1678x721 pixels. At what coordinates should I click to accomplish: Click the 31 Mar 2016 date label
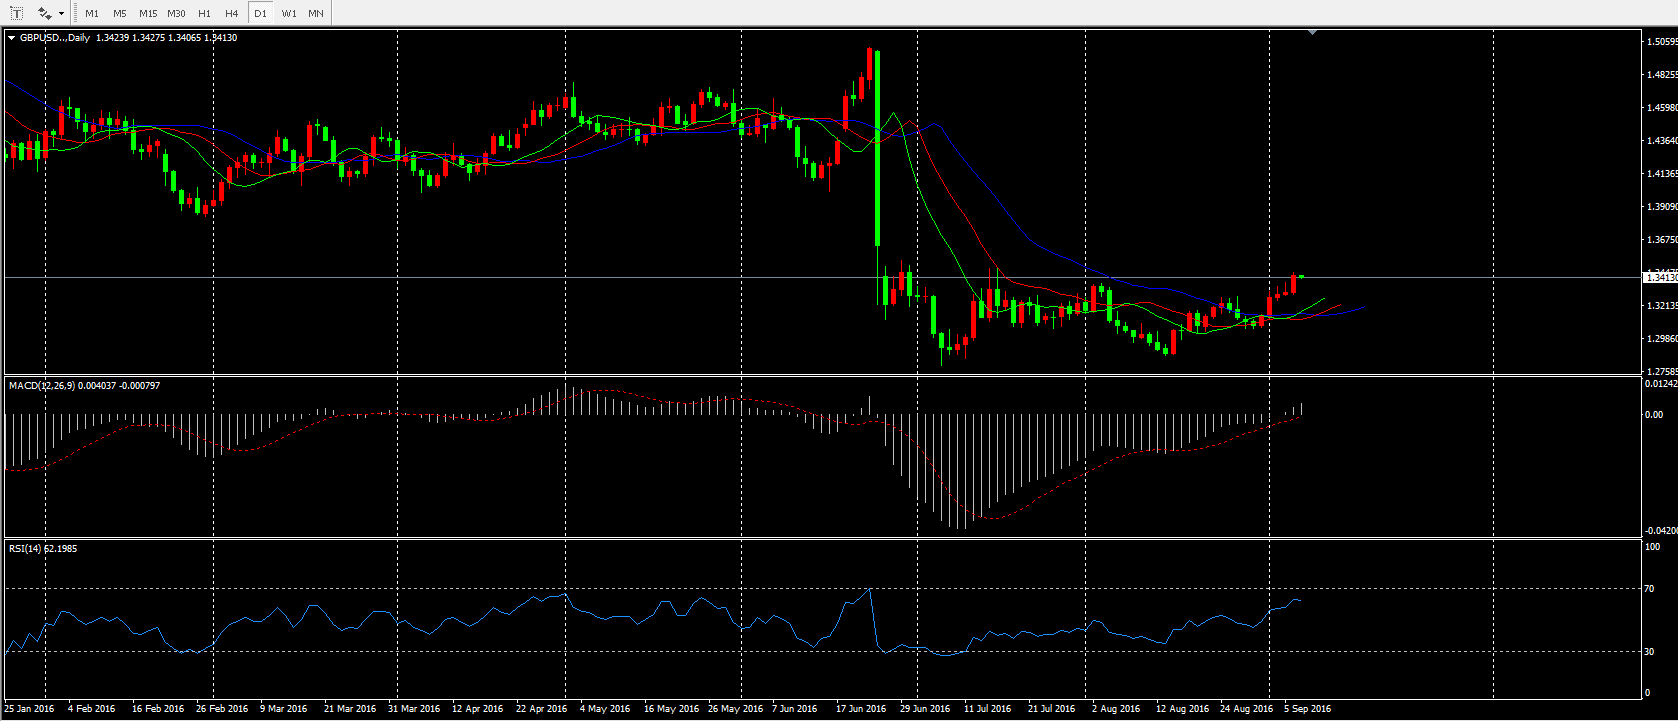coord(414,708)
